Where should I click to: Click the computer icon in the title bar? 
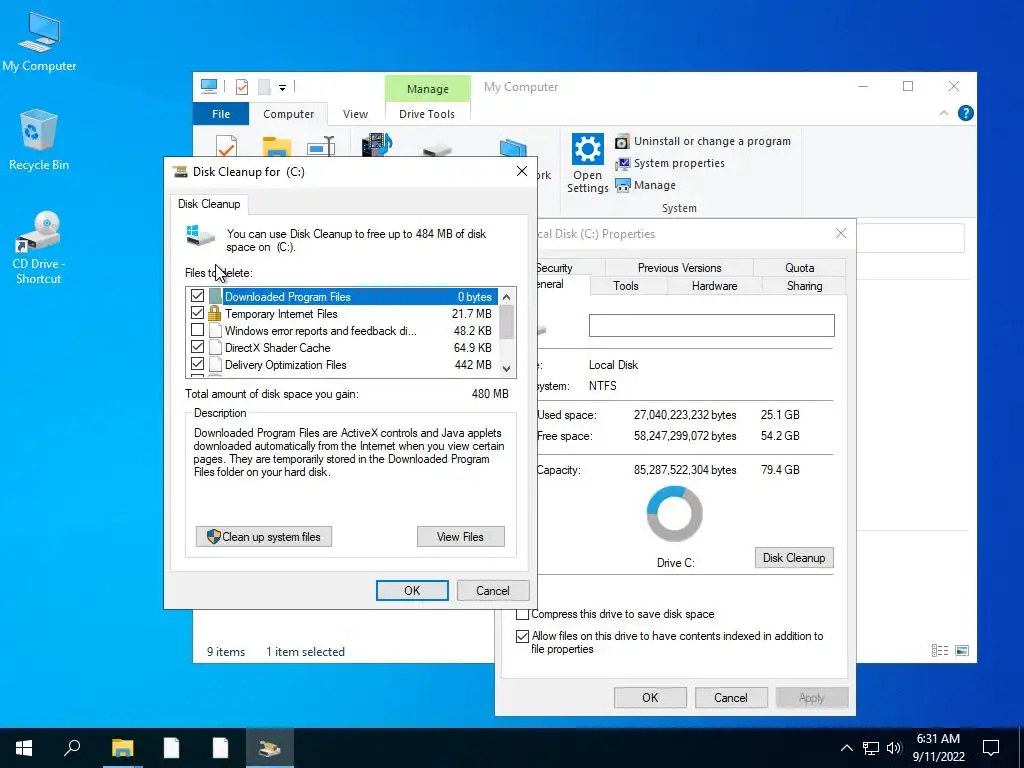click(209, 86)
